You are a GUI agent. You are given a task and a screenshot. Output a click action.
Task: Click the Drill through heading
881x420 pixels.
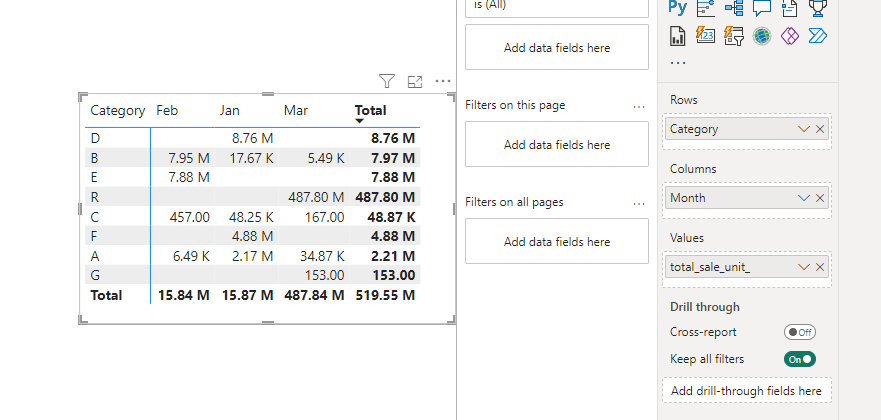705,307
